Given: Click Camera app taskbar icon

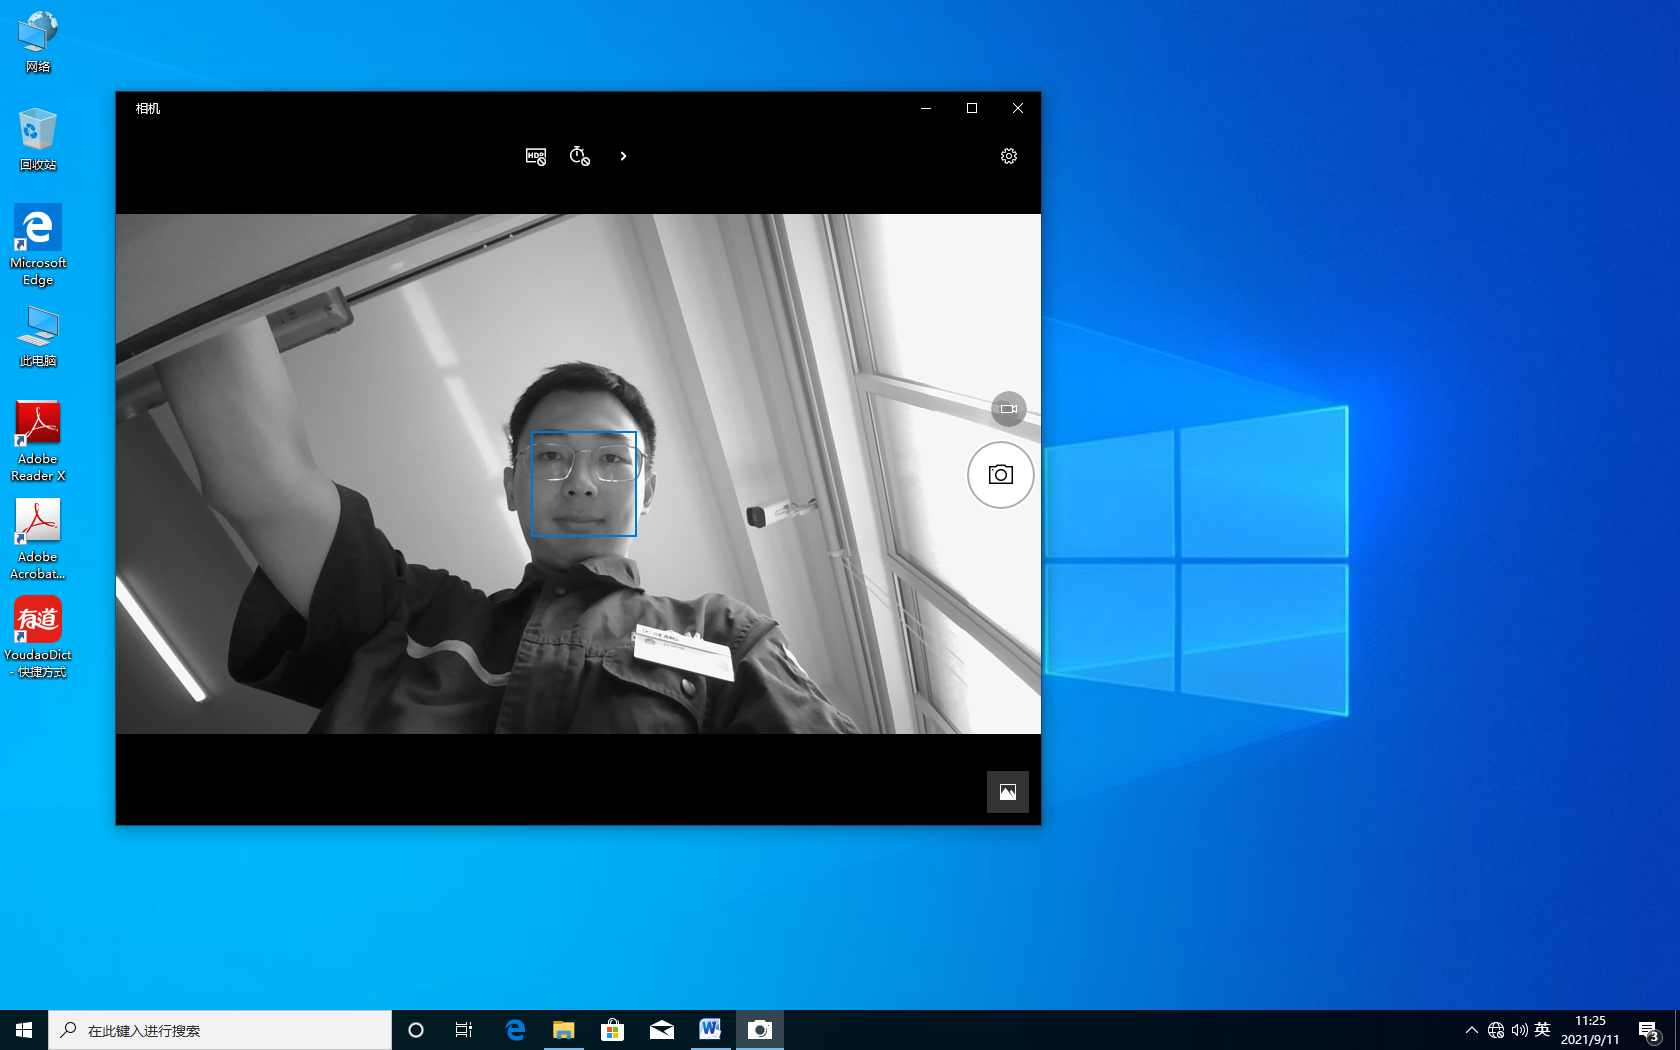Looking at the screenshot, I should 760,1030.
